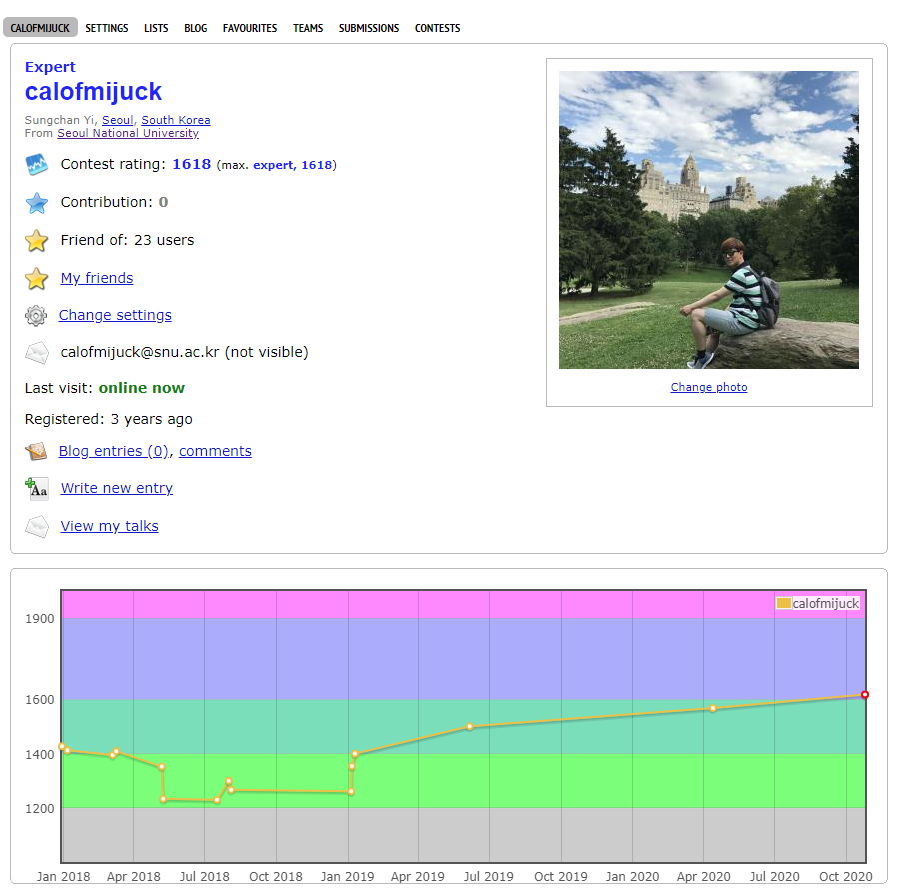The height and width of the screenshot is (896, 897).
Task: Click the yellow star beside Friend of
Action: pyautogui.click(x=37, y=240)
